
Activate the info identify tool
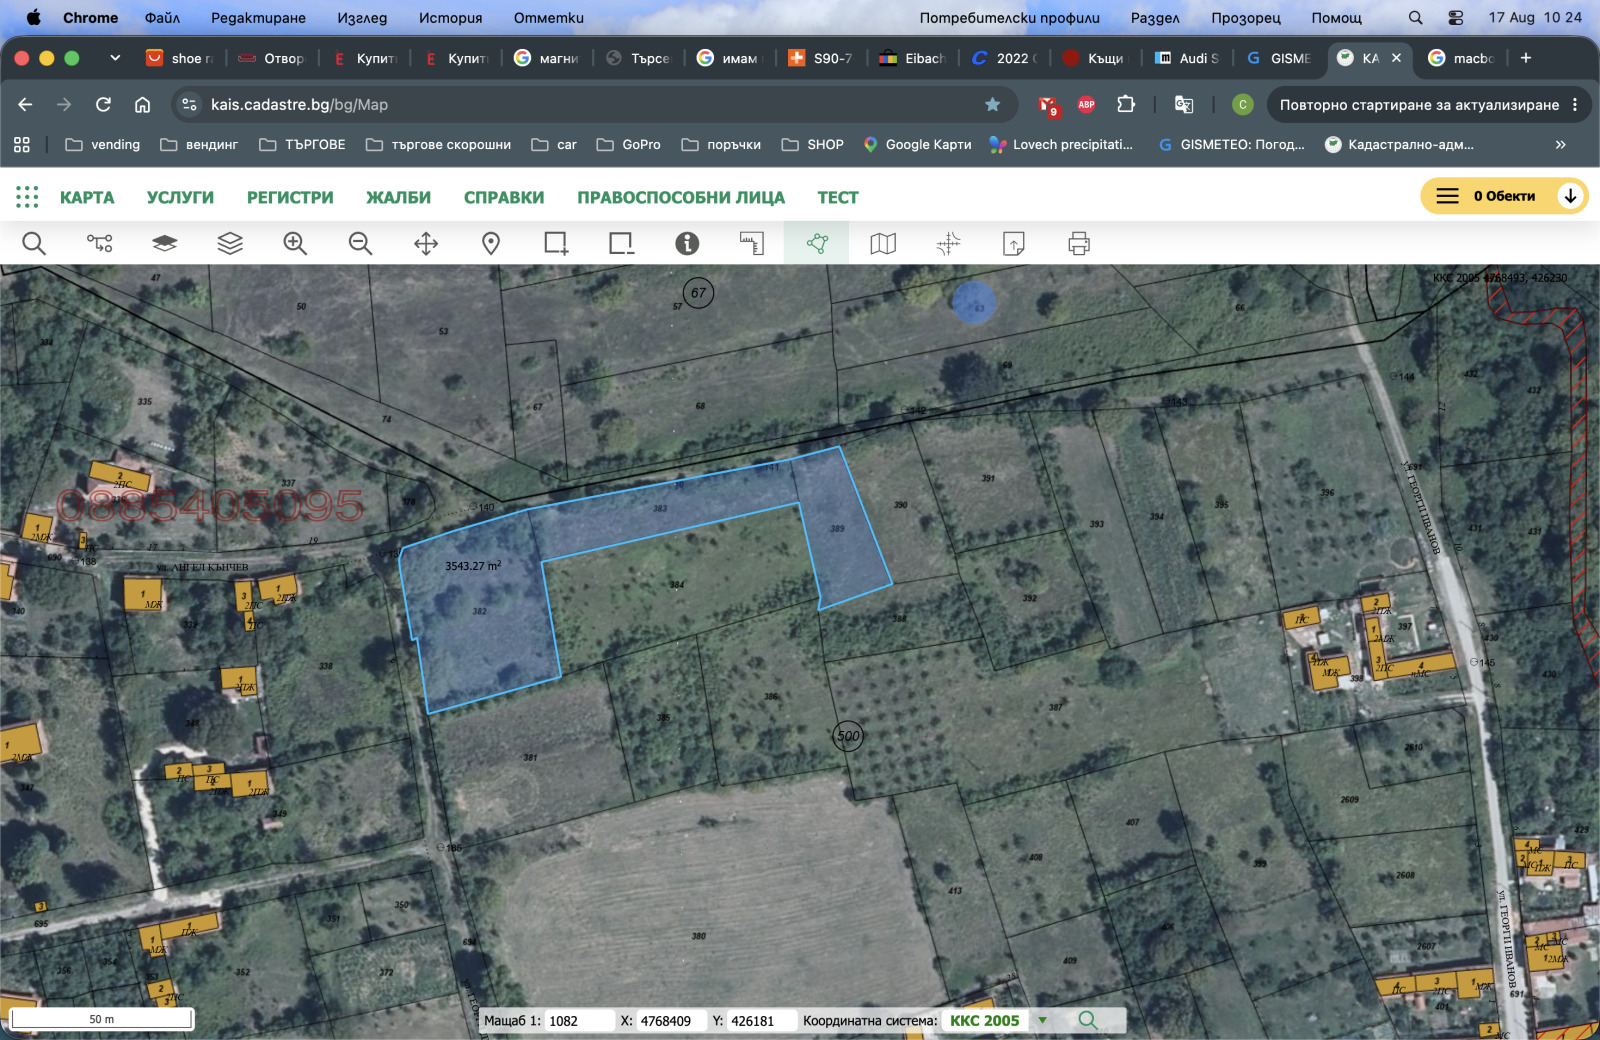tap(687, 243)
